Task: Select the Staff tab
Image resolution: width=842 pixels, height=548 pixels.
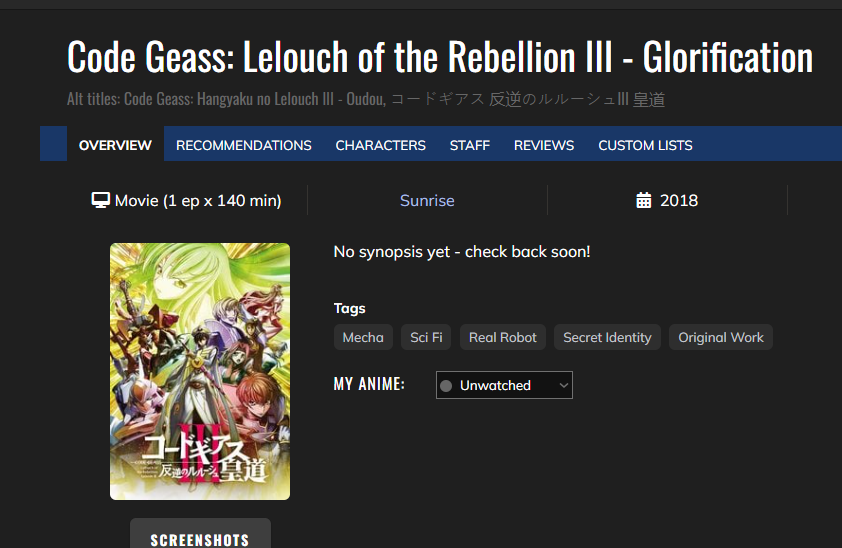Action: (x=470, y=145)
